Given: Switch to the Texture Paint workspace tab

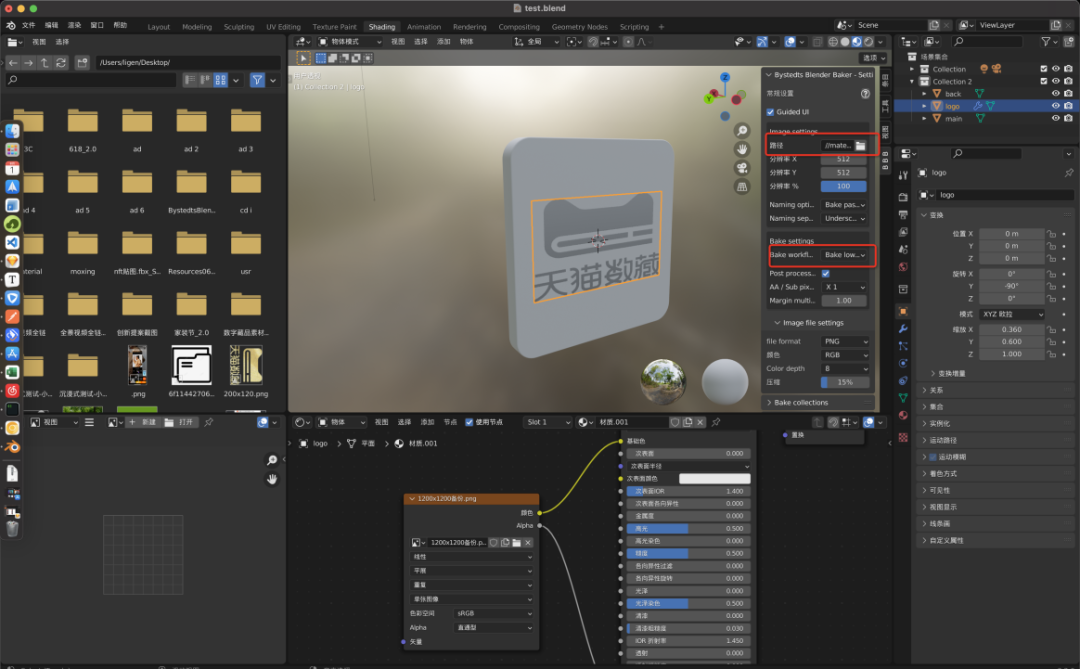Looking at the screenshot, I should [x=335, y=27].
